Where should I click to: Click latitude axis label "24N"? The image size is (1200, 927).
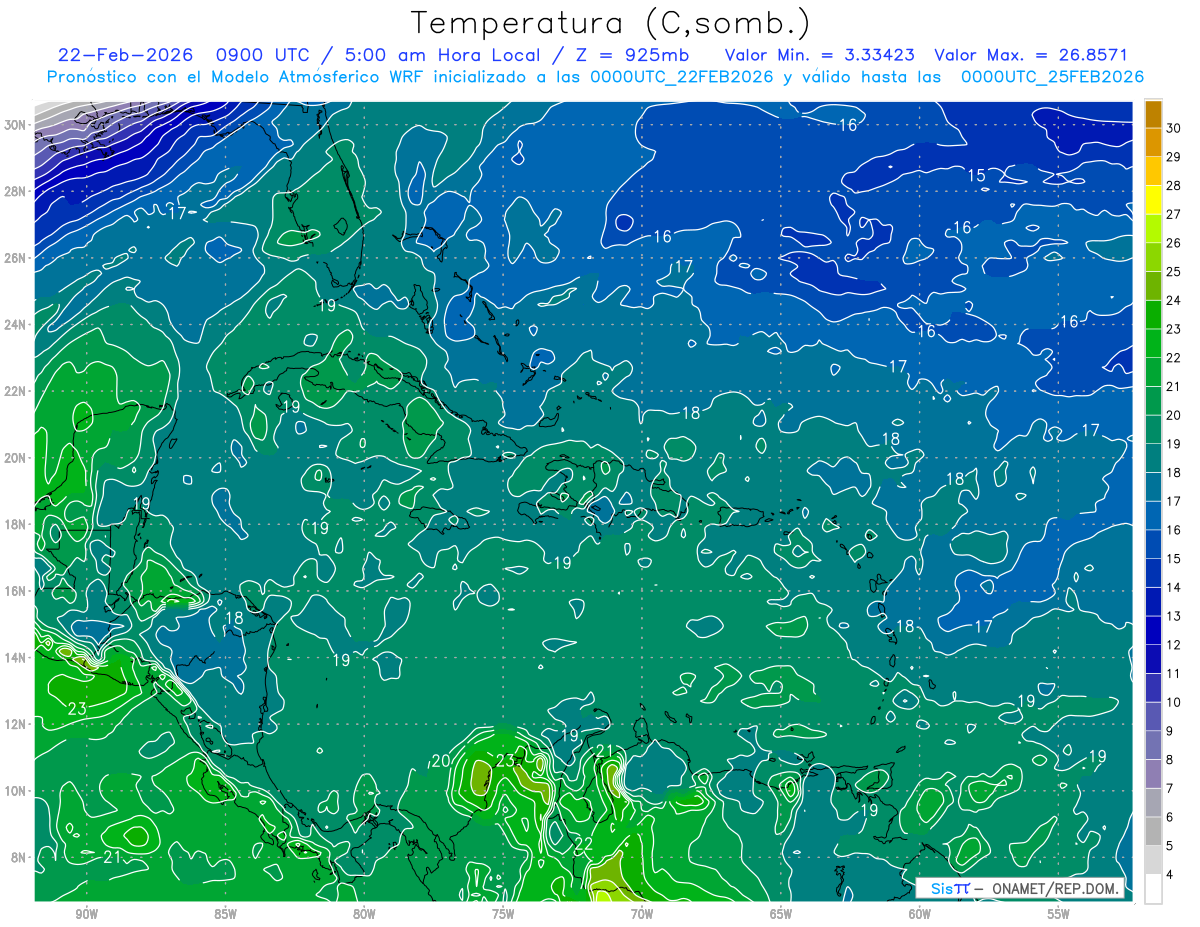coord(15,325)
